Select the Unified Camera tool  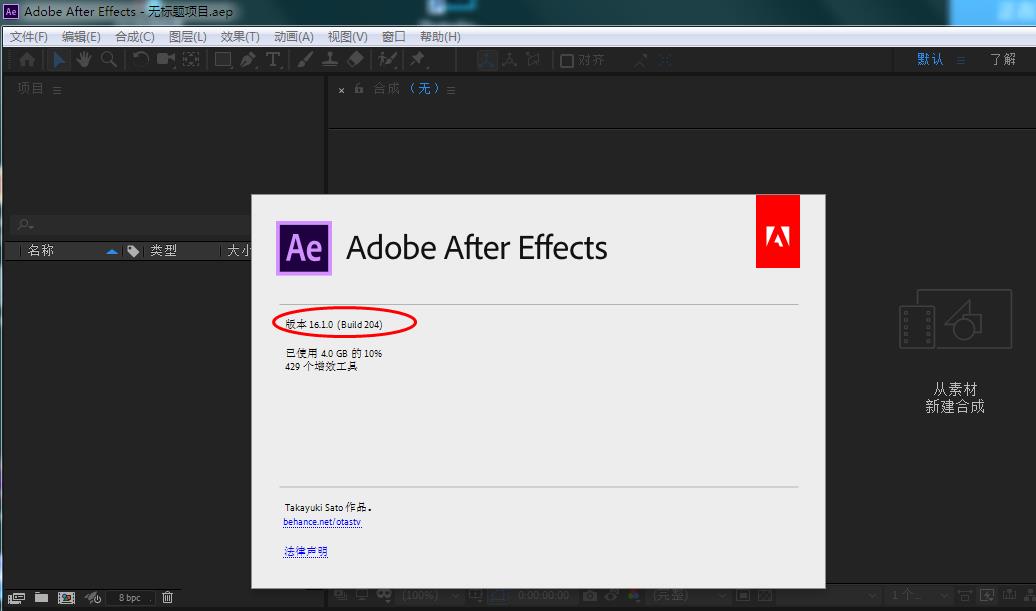click(x=166, y=60)
